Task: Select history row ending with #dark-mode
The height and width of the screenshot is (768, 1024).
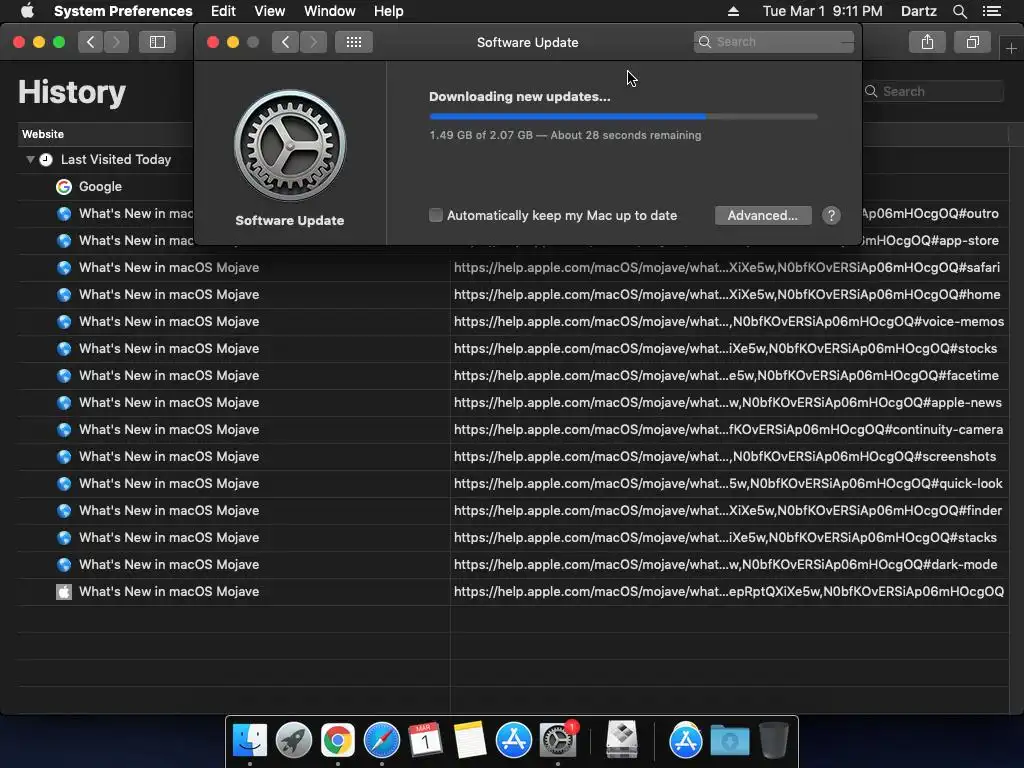Action: [513, 565]
